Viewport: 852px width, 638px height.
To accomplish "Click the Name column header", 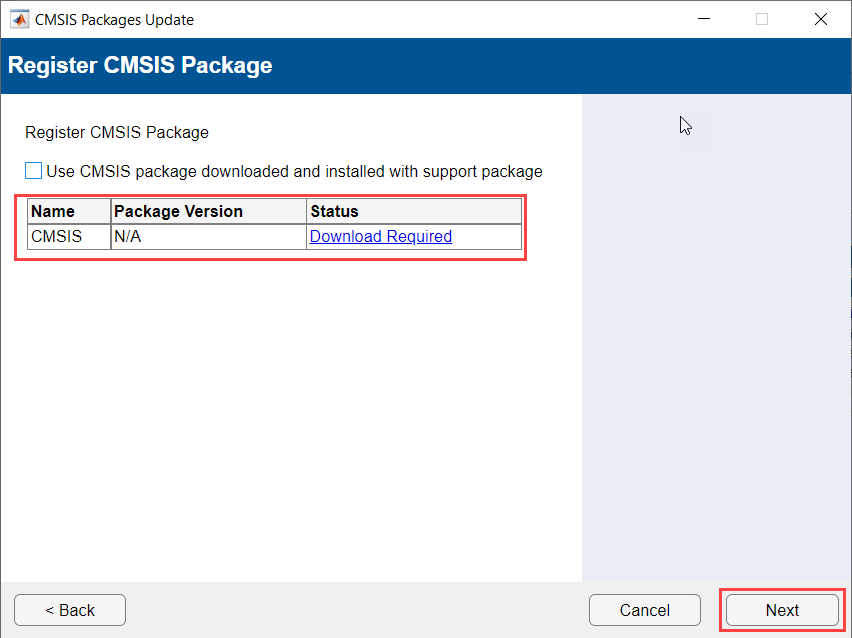I will point(68,211).
